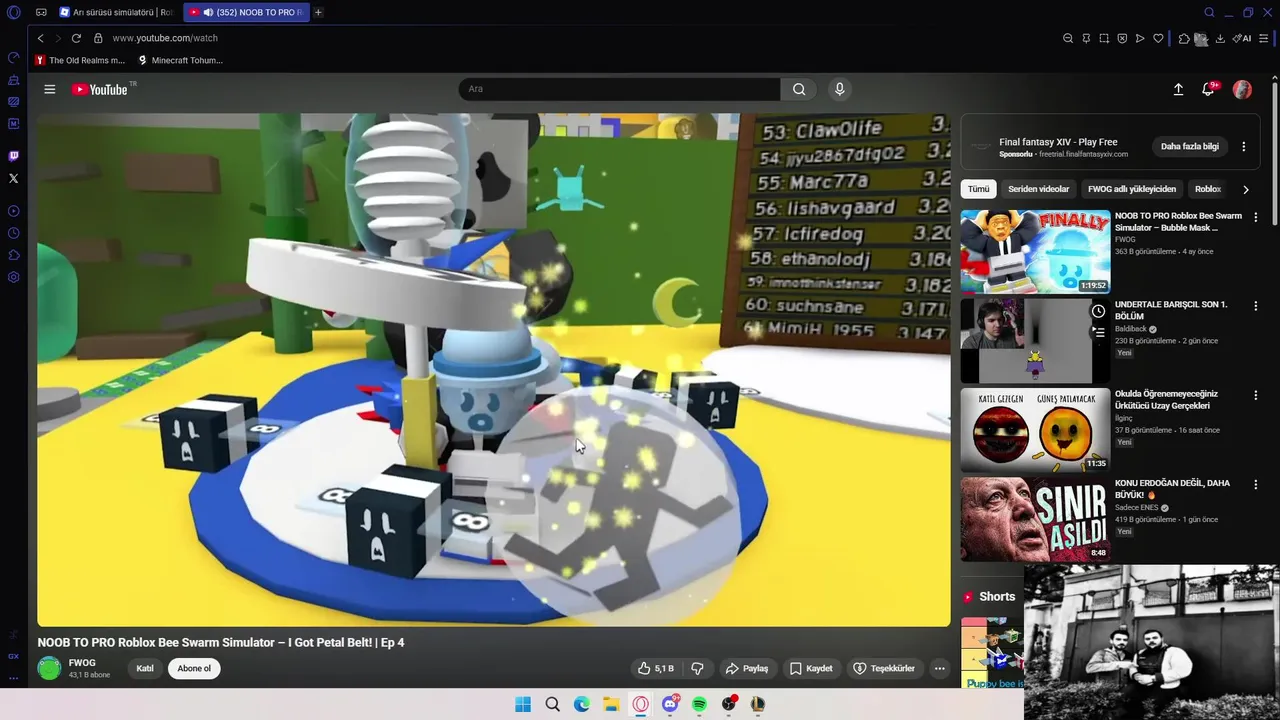Screen dimensions: 1280x720
Task: Open more options for Final Fantasy ad
Action: (x=1244, y=146)
